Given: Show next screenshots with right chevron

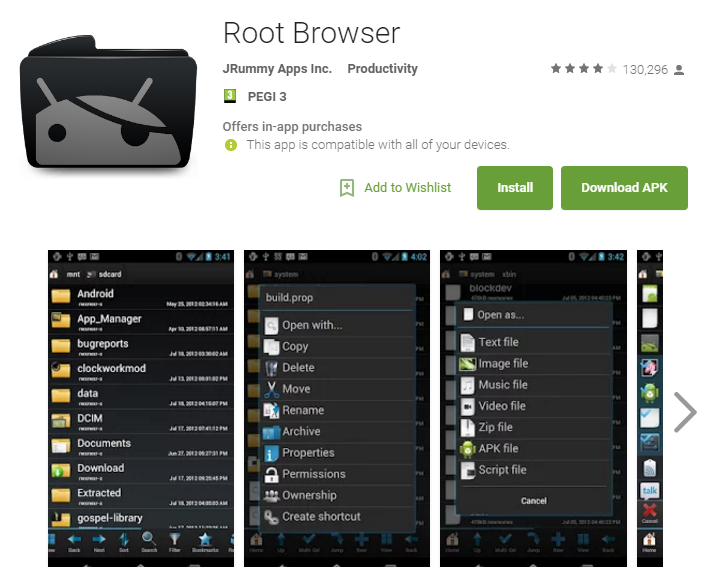Looking at the screenshot, I should pyautogui.click(x=685, y=412).
